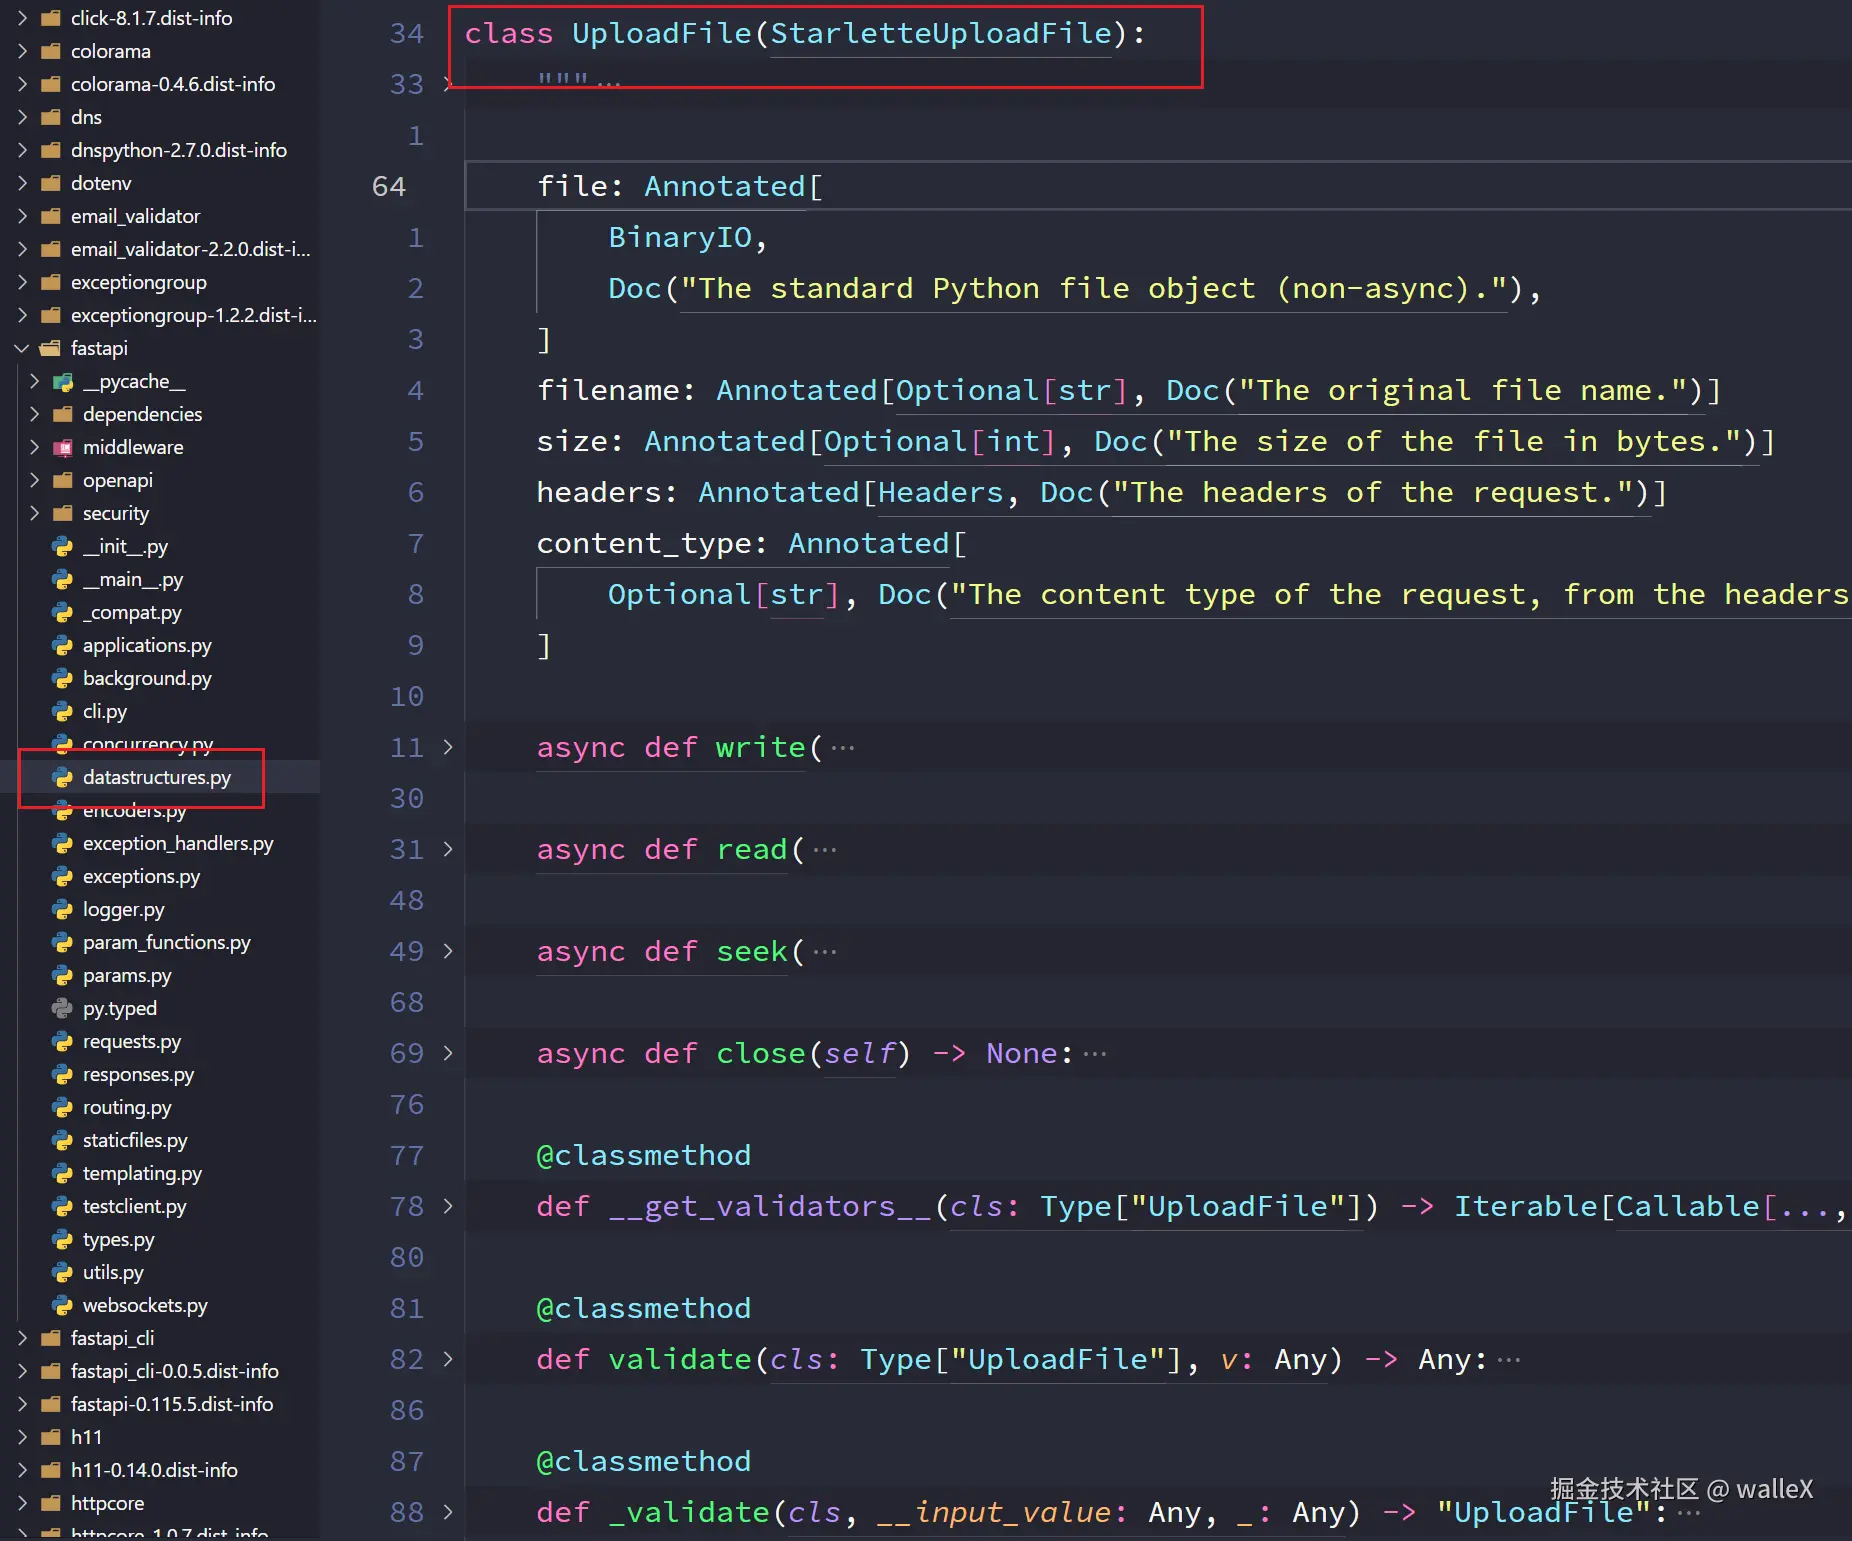Unfold the async def write method

coord(448,747)
